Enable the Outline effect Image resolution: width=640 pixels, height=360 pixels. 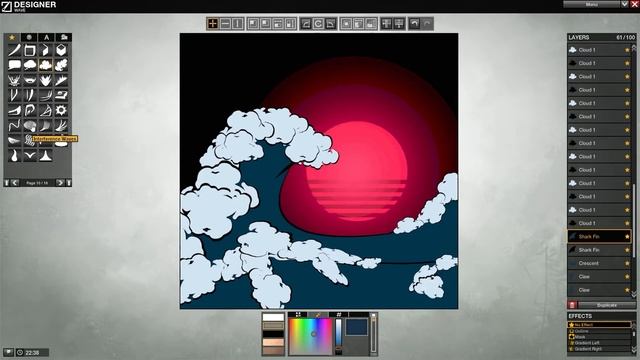point(599,331)
